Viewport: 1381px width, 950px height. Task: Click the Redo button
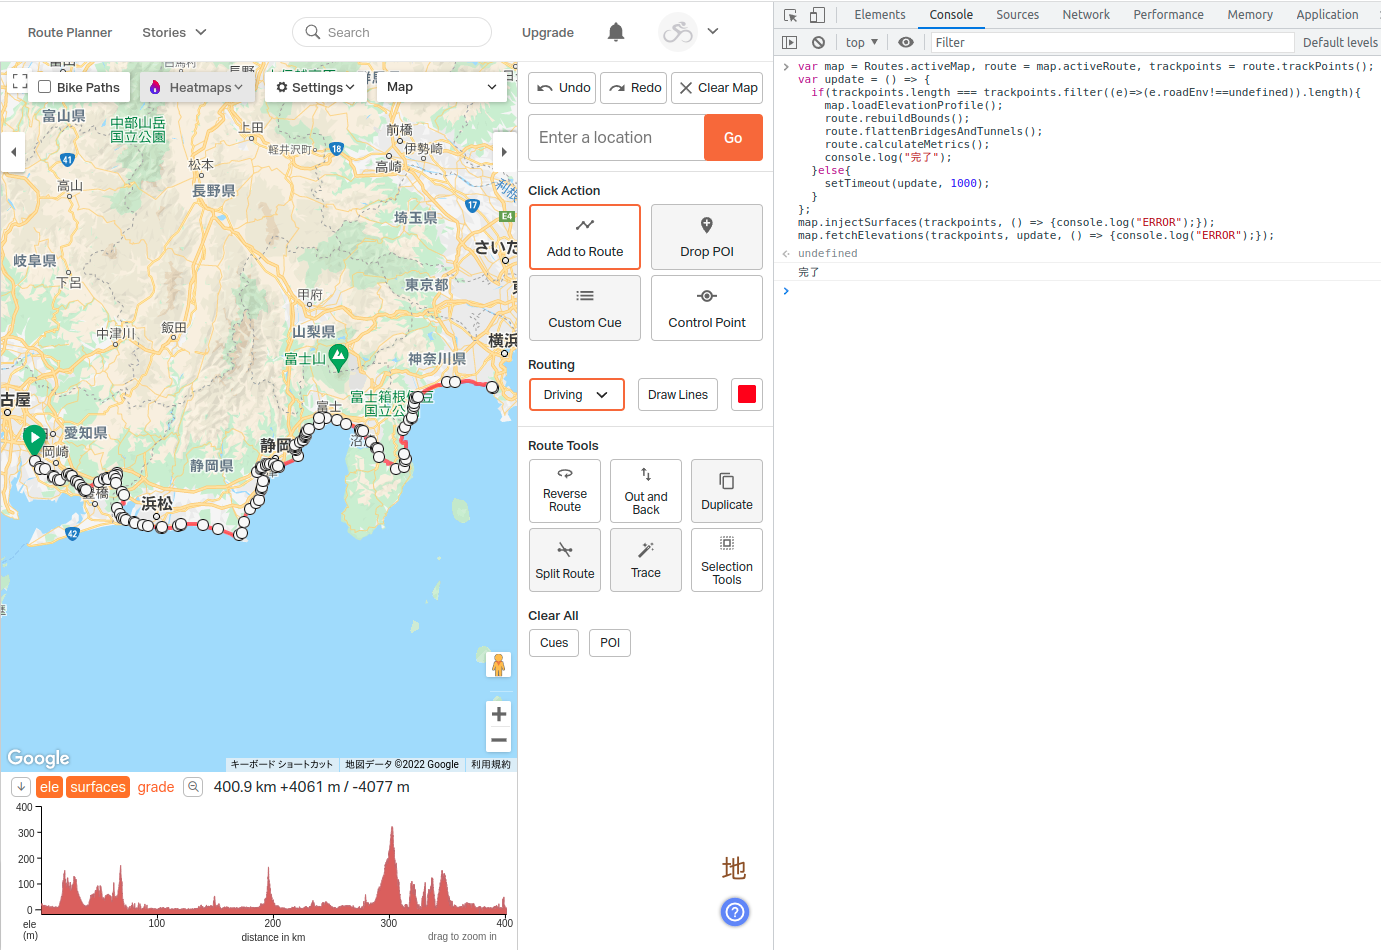click(x=634, y=88)
